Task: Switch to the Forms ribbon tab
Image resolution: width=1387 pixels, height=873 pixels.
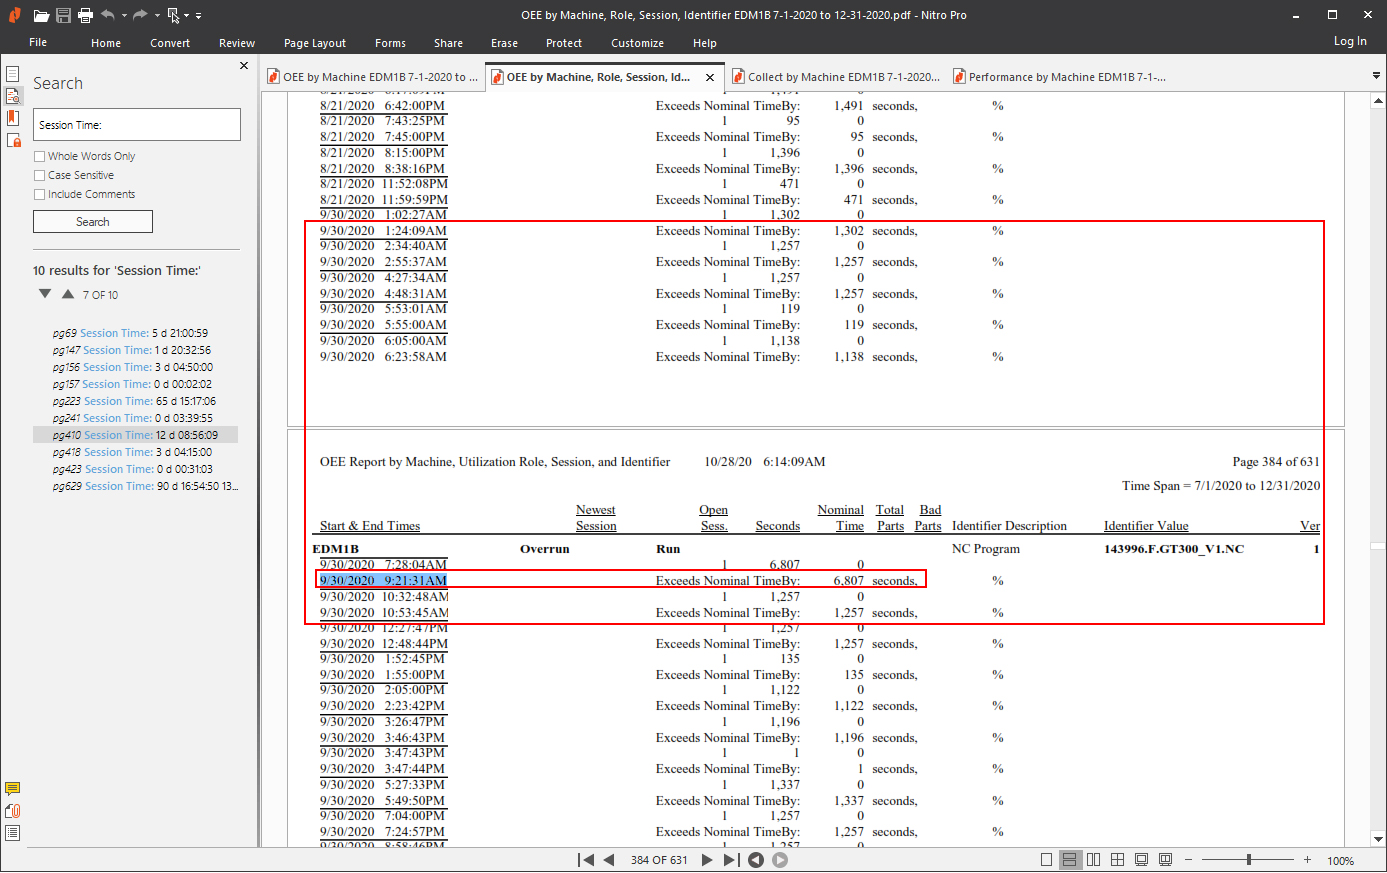Action: [390, 43]
